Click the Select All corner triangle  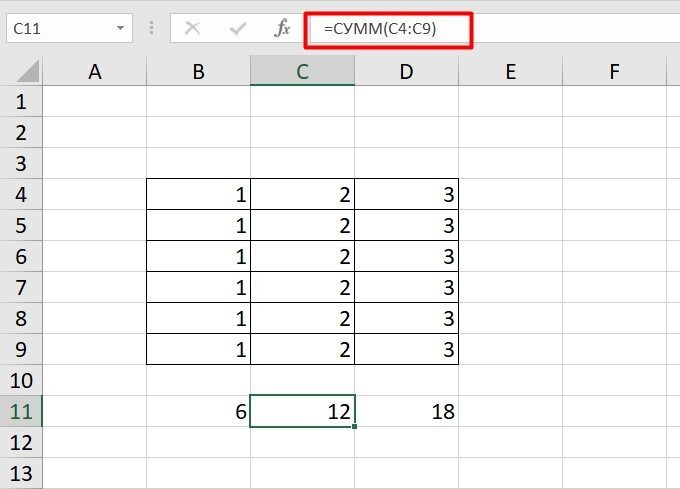[x=28, y=71]
